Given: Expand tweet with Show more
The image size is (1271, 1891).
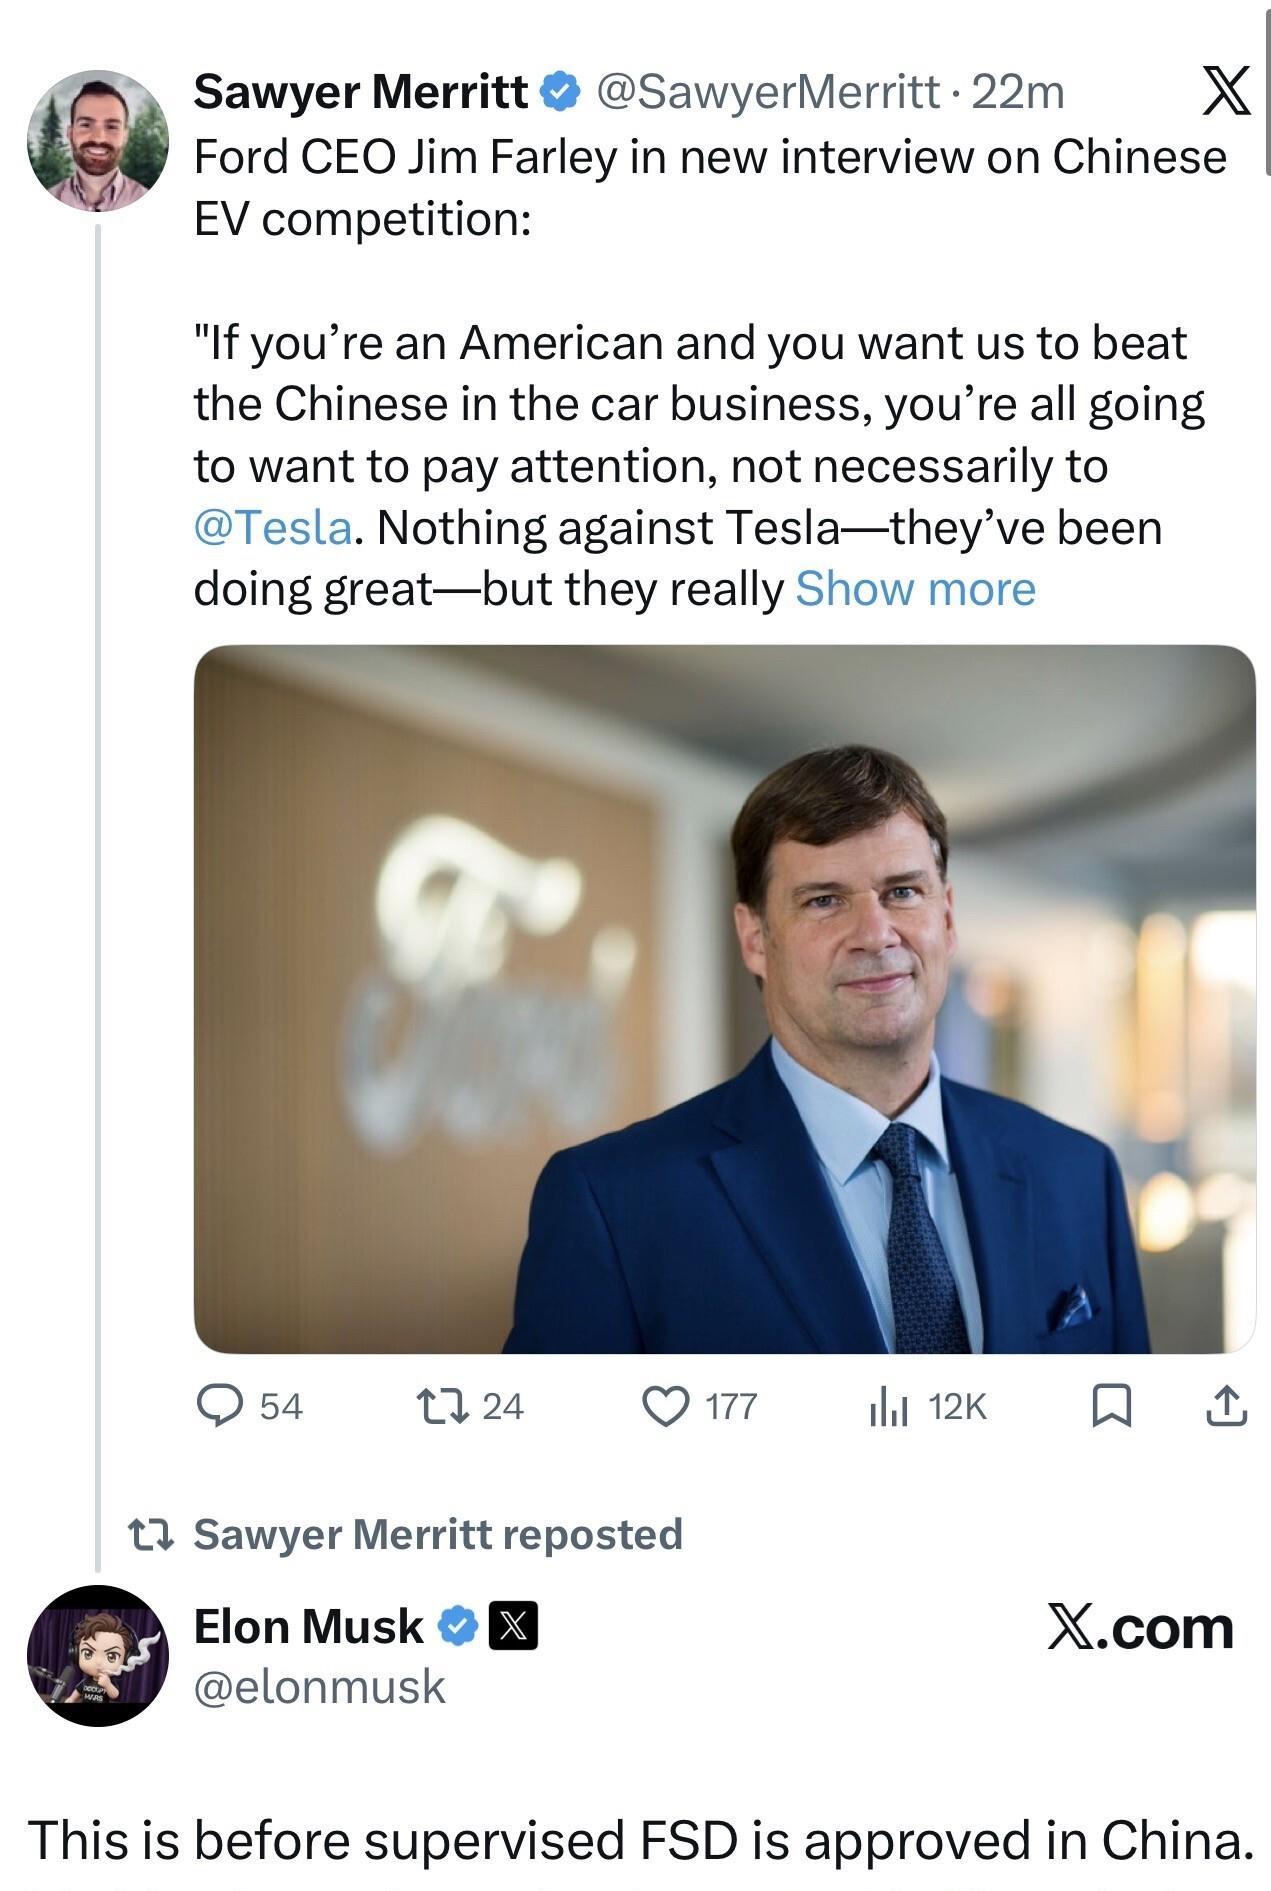Looking at the screenshot, I should pyautogui.click(x=915, y=589).
